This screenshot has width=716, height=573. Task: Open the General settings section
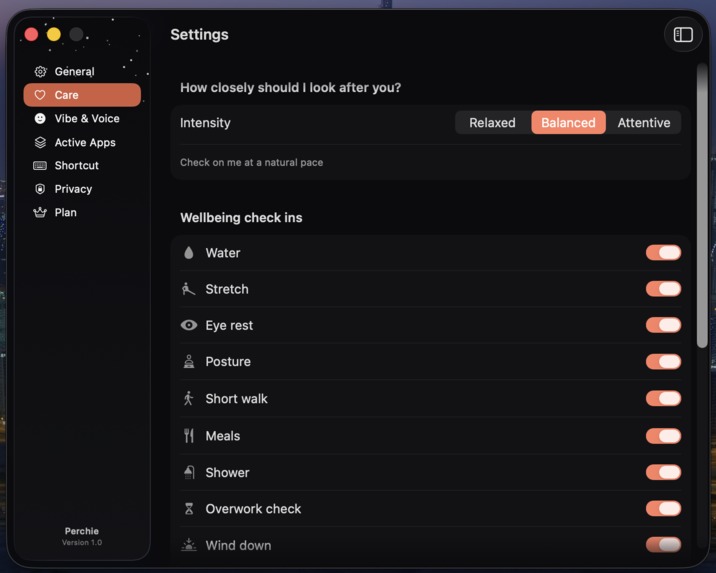82,71
